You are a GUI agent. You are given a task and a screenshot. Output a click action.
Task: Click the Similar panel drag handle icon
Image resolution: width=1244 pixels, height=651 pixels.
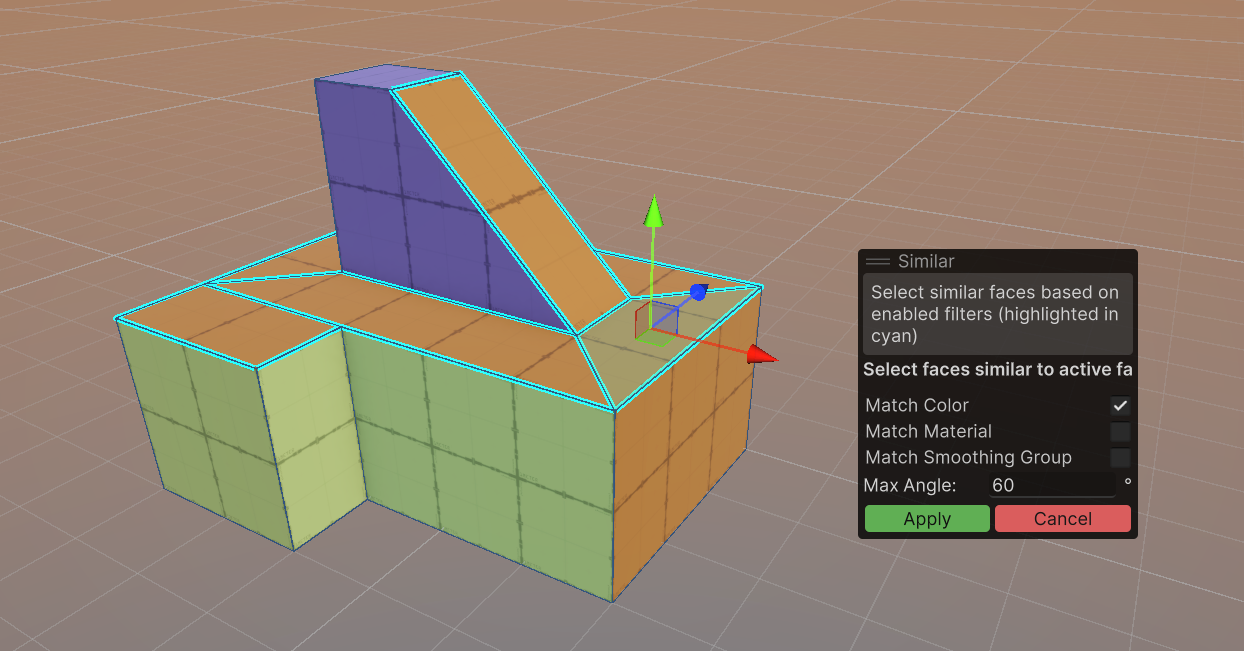click(x=877, y=261)
